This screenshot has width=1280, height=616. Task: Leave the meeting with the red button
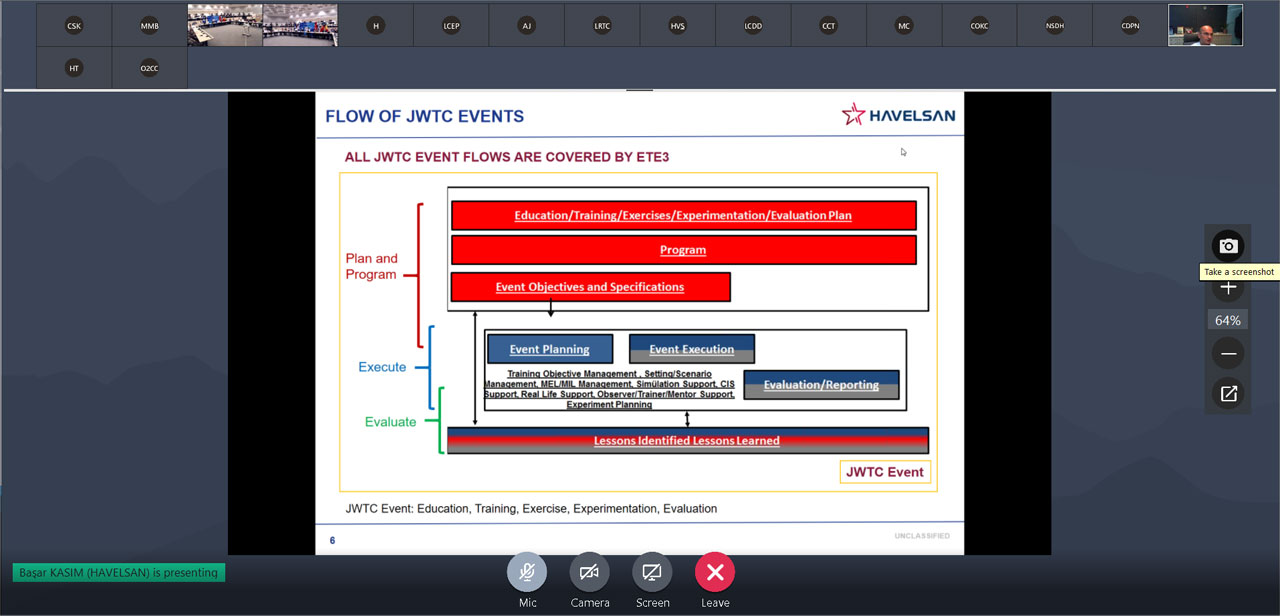(715, 572)
